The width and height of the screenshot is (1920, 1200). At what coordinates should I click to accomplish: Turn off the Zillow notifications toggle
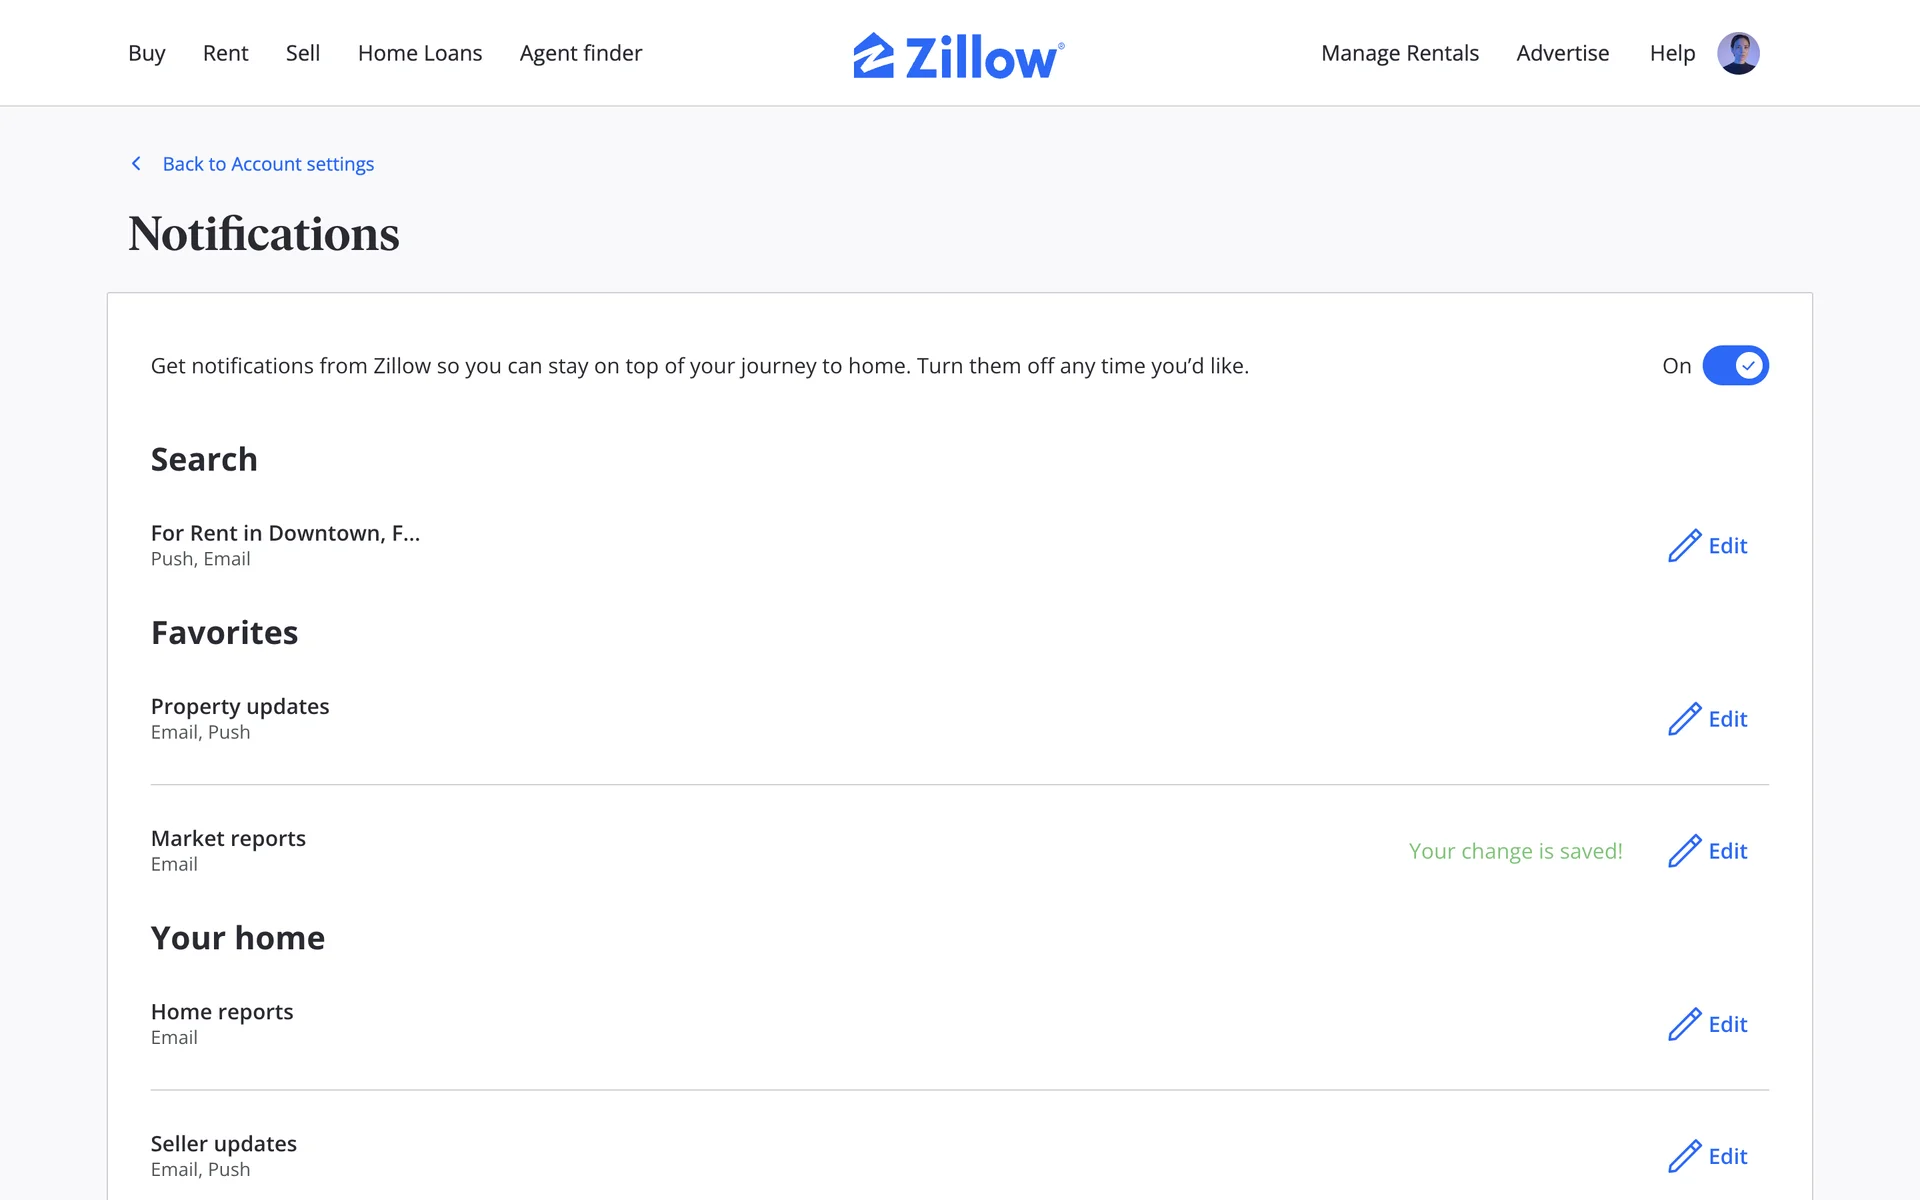1735,366
